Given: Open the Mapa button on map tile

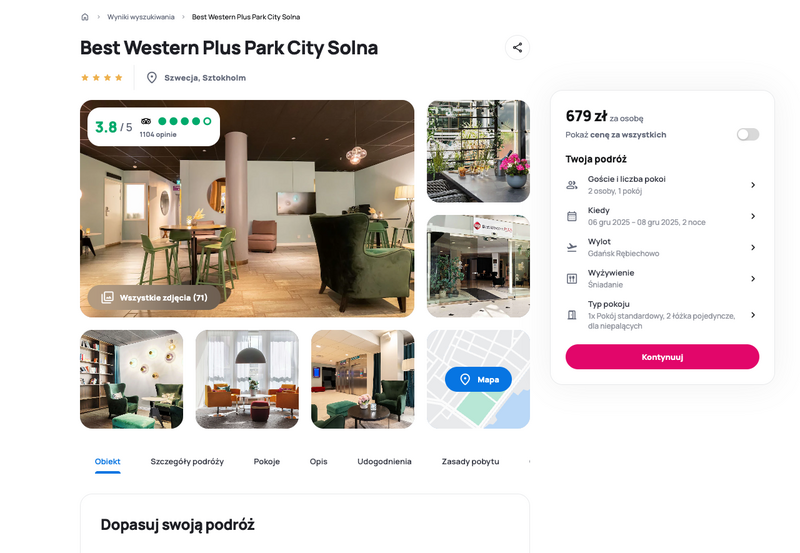Looking at the screenshot, I should 478,379.
